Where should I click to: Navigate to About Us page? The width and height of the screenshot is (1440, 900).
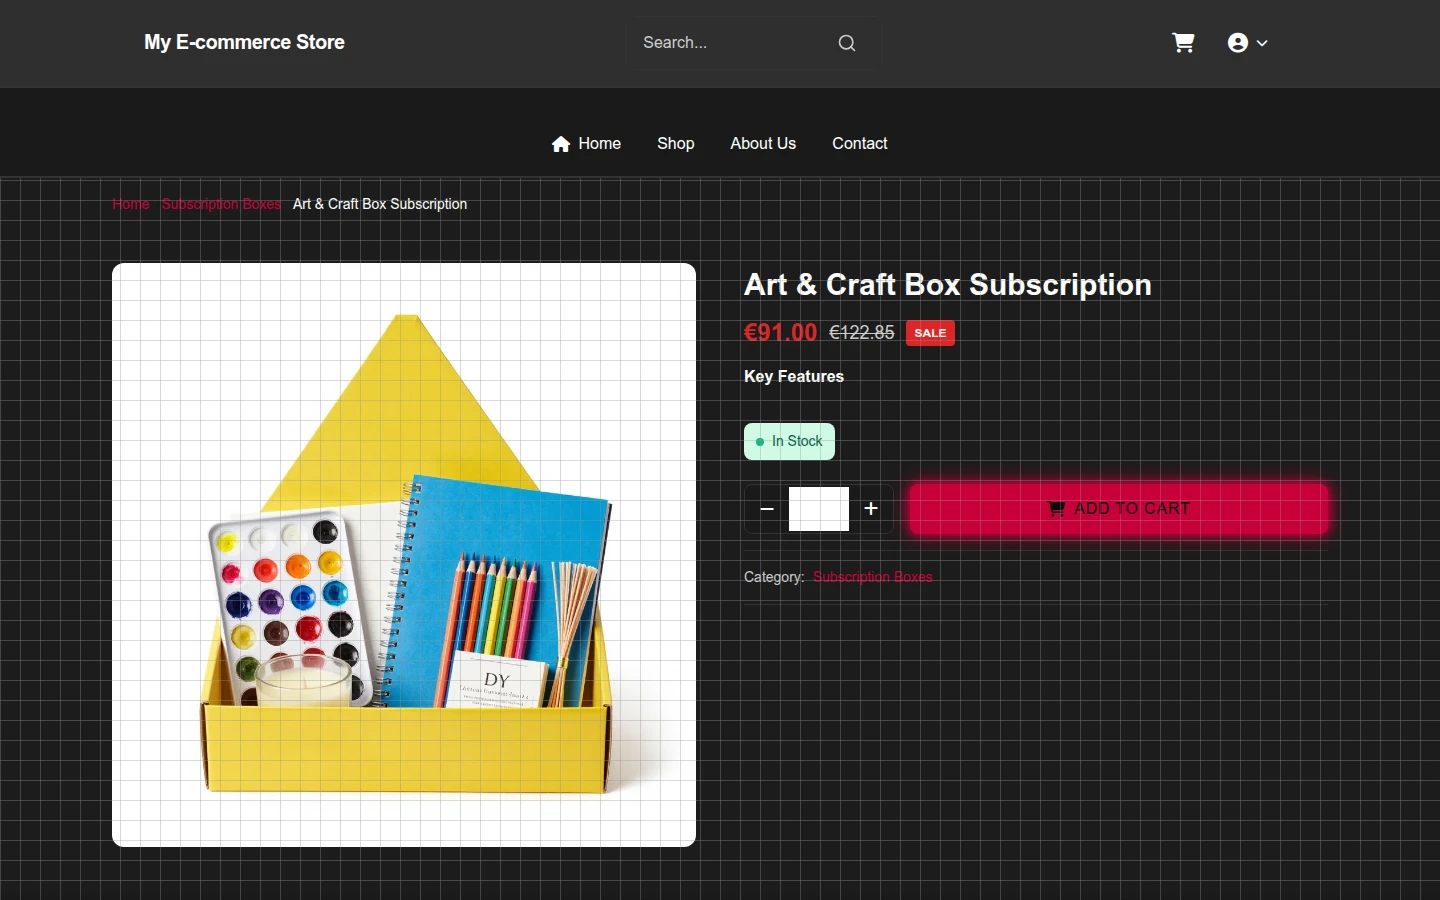(763, 144)
